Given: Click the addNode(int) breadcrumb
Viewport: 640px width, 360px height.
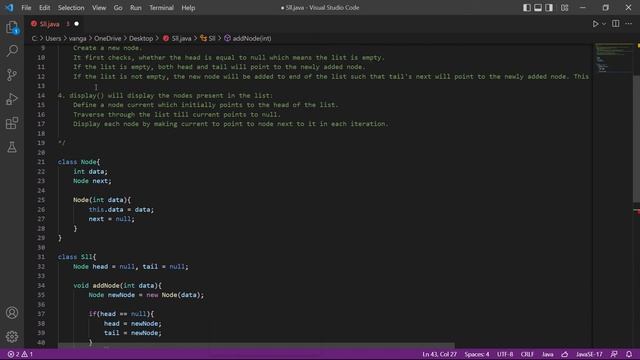Looking at the screenshot, I should point(248,38).
